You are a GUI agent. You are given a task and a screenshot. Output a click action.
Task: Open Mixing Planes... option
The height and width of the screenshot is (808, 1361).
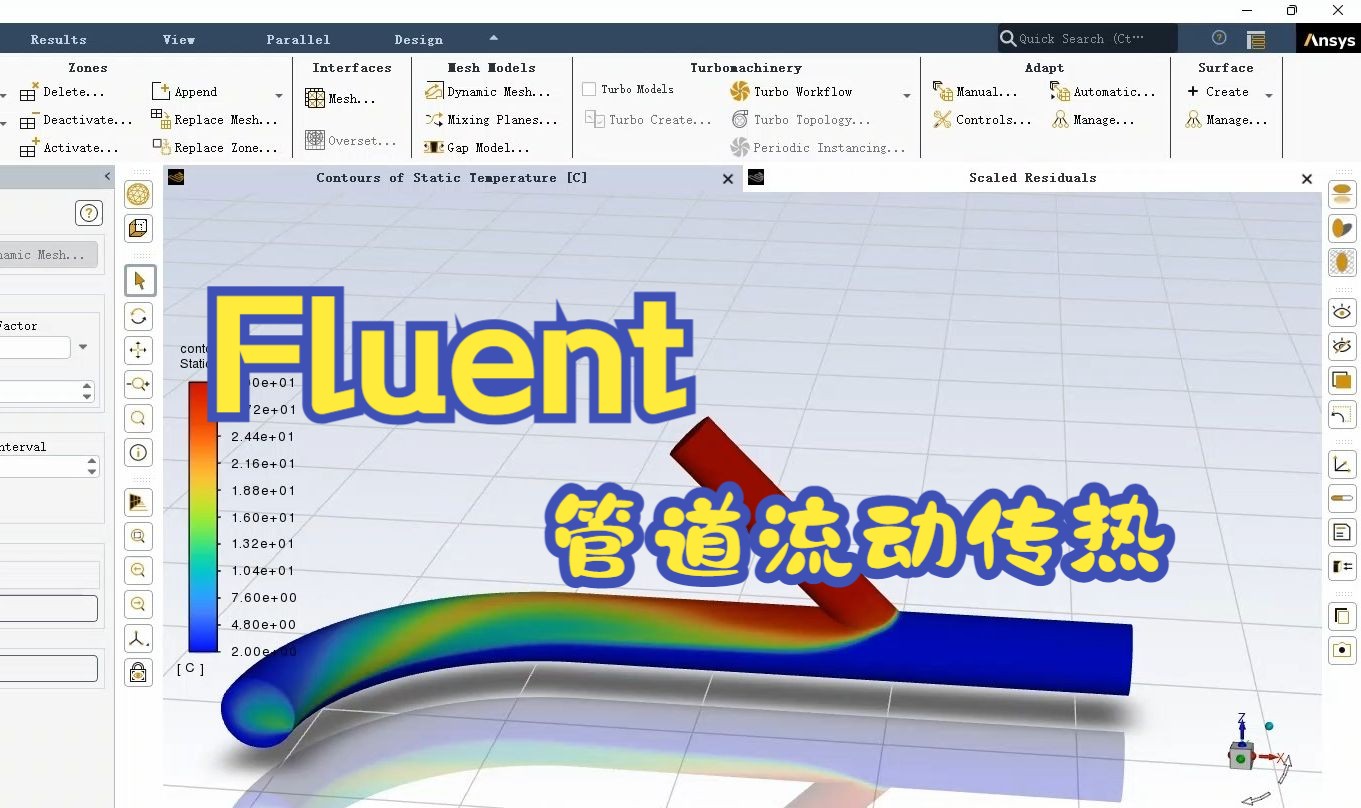[x=491, y=120]
